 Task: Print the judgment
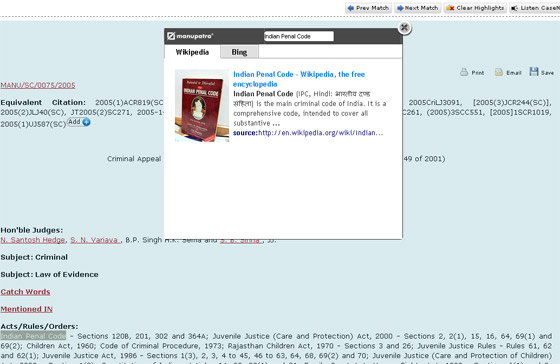point(472,72)
